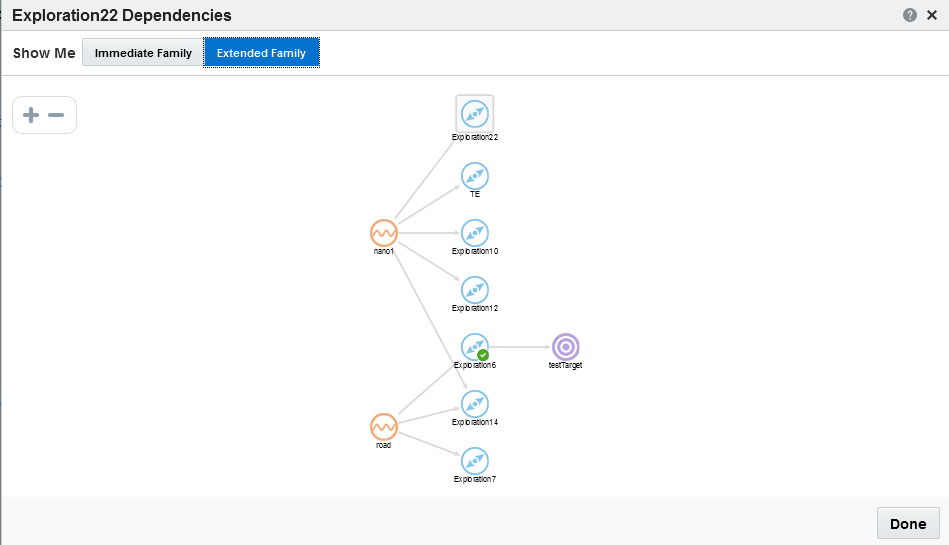
Task: Select the TE exploration node
Action: click(x=475, y=176)
